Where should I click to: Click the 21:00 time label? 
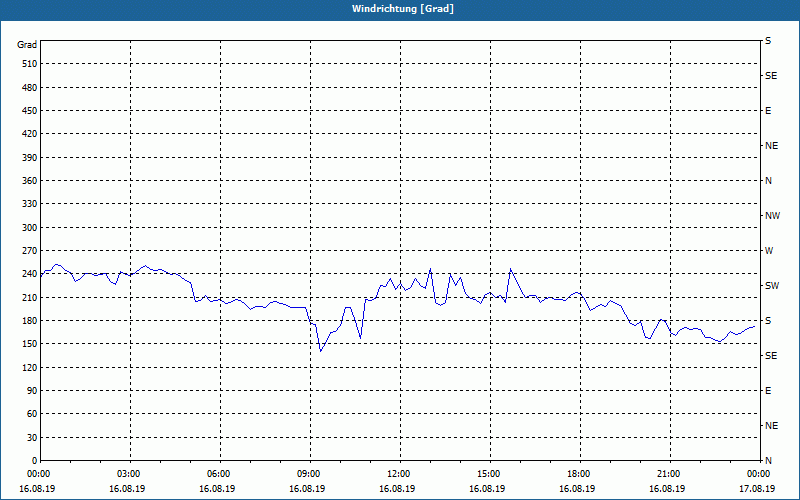point(669,474)
